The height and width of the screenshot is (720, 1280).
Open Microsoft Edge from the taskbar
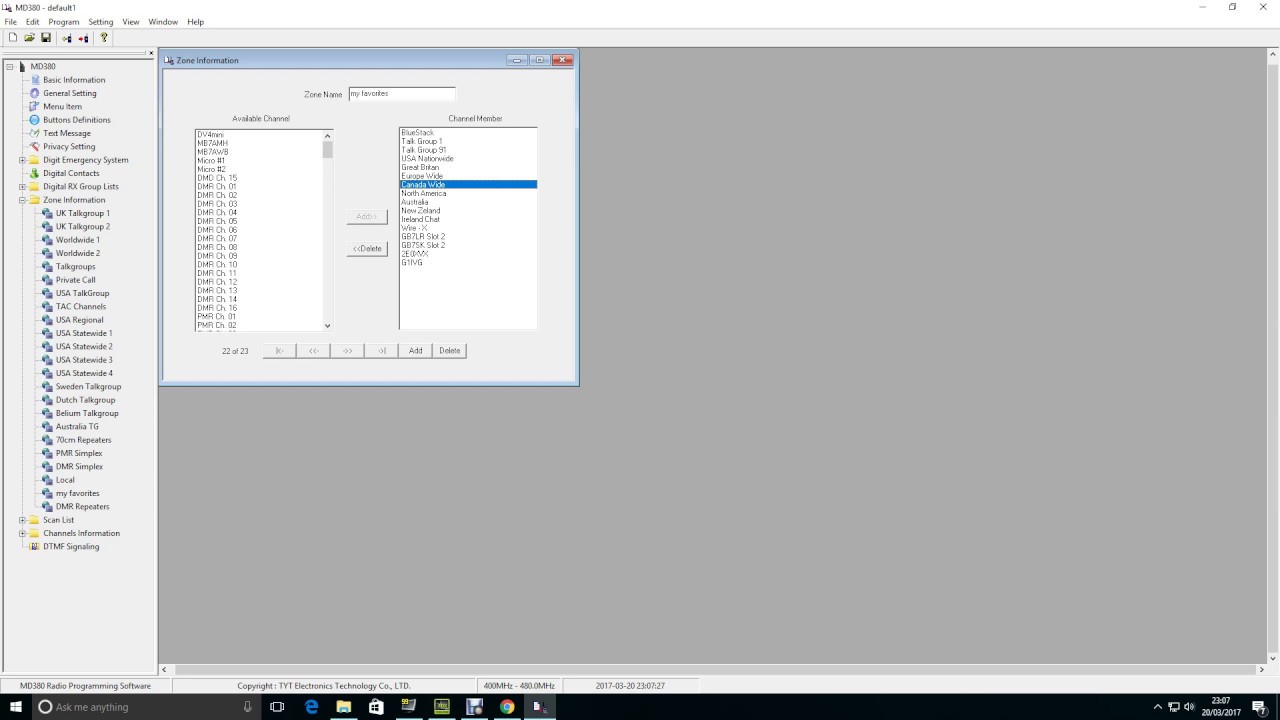[311, 707]
